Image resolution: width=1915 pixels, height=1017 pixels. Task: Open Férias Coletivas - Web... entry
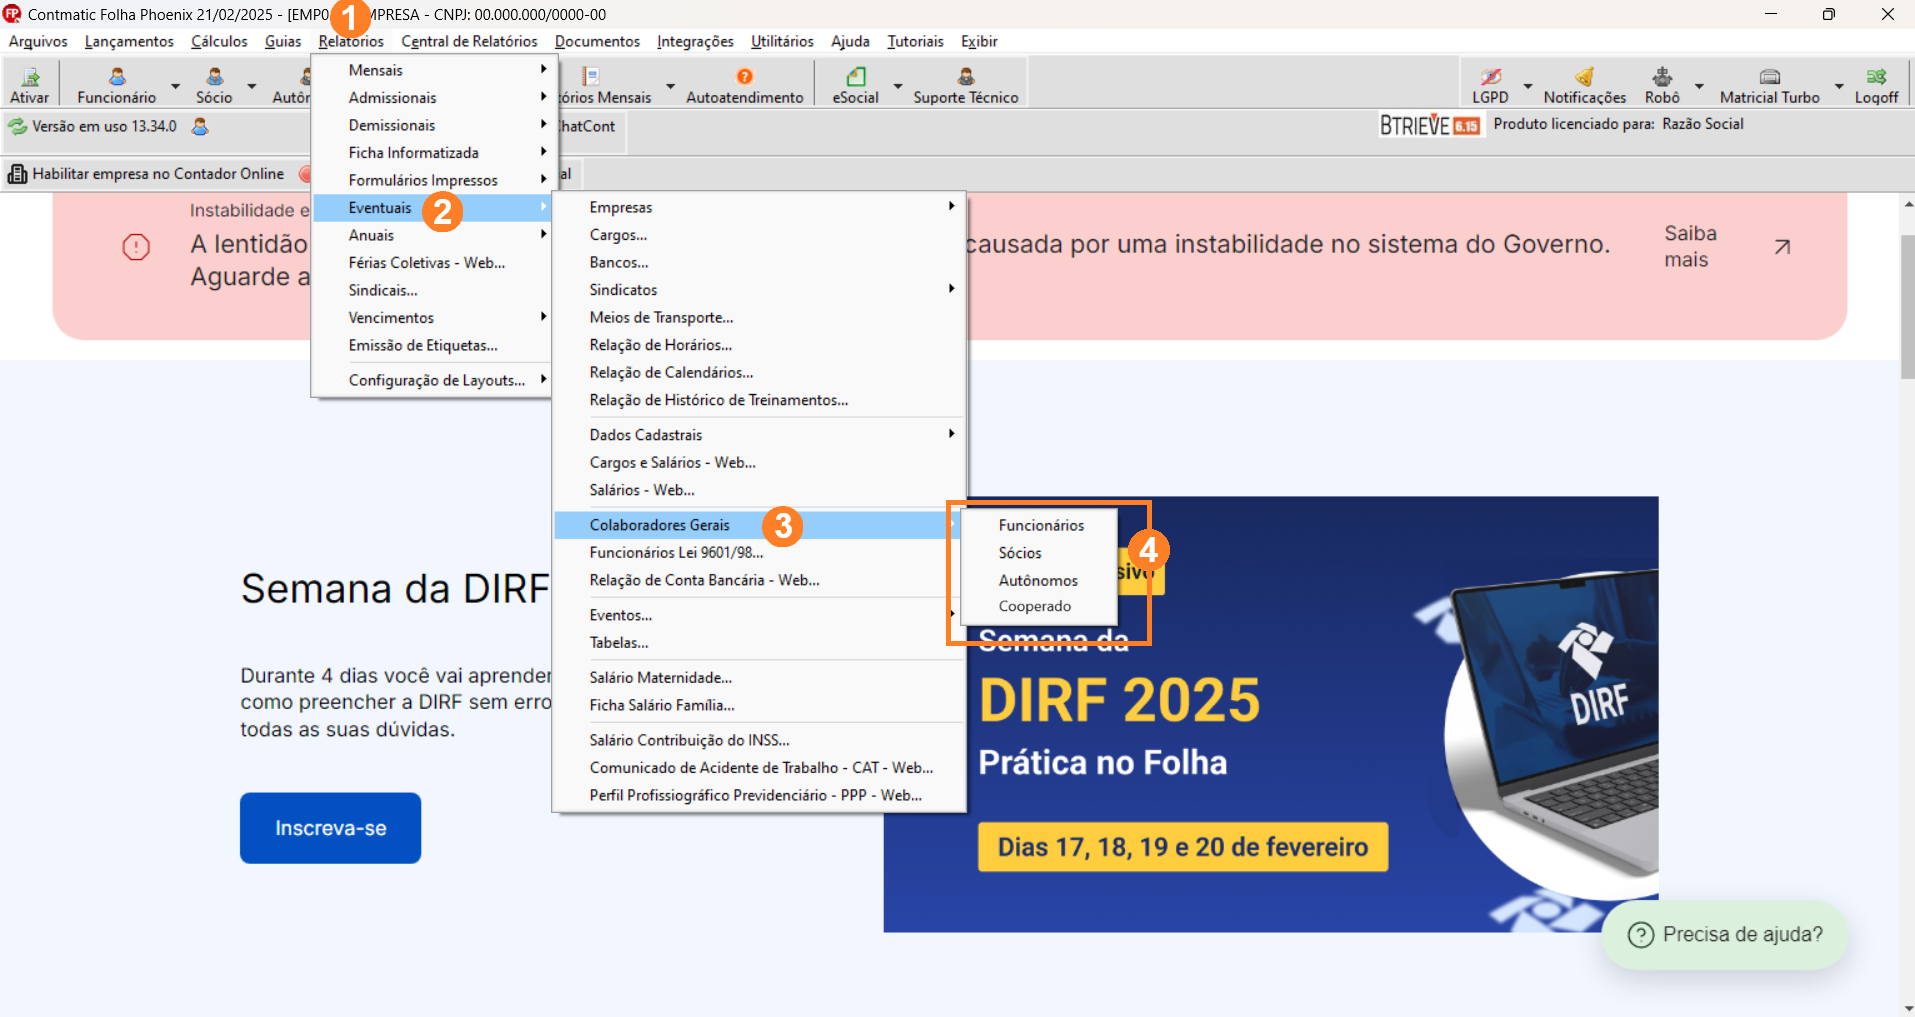pyautogui.click(x=432, y=263)
